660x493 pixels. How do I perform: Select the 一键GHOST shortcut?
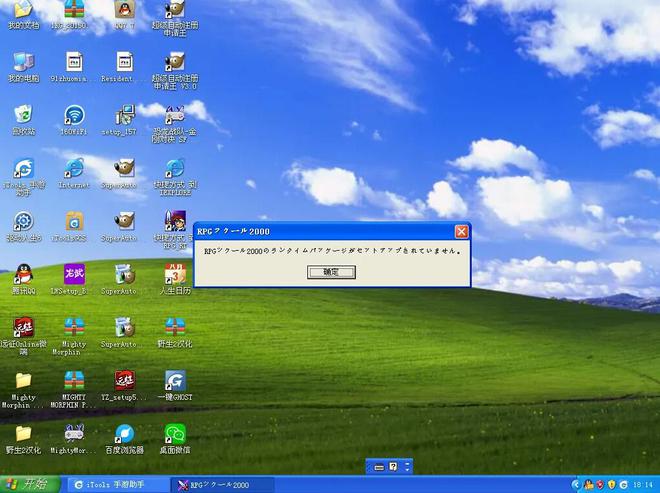click(175, 386)
